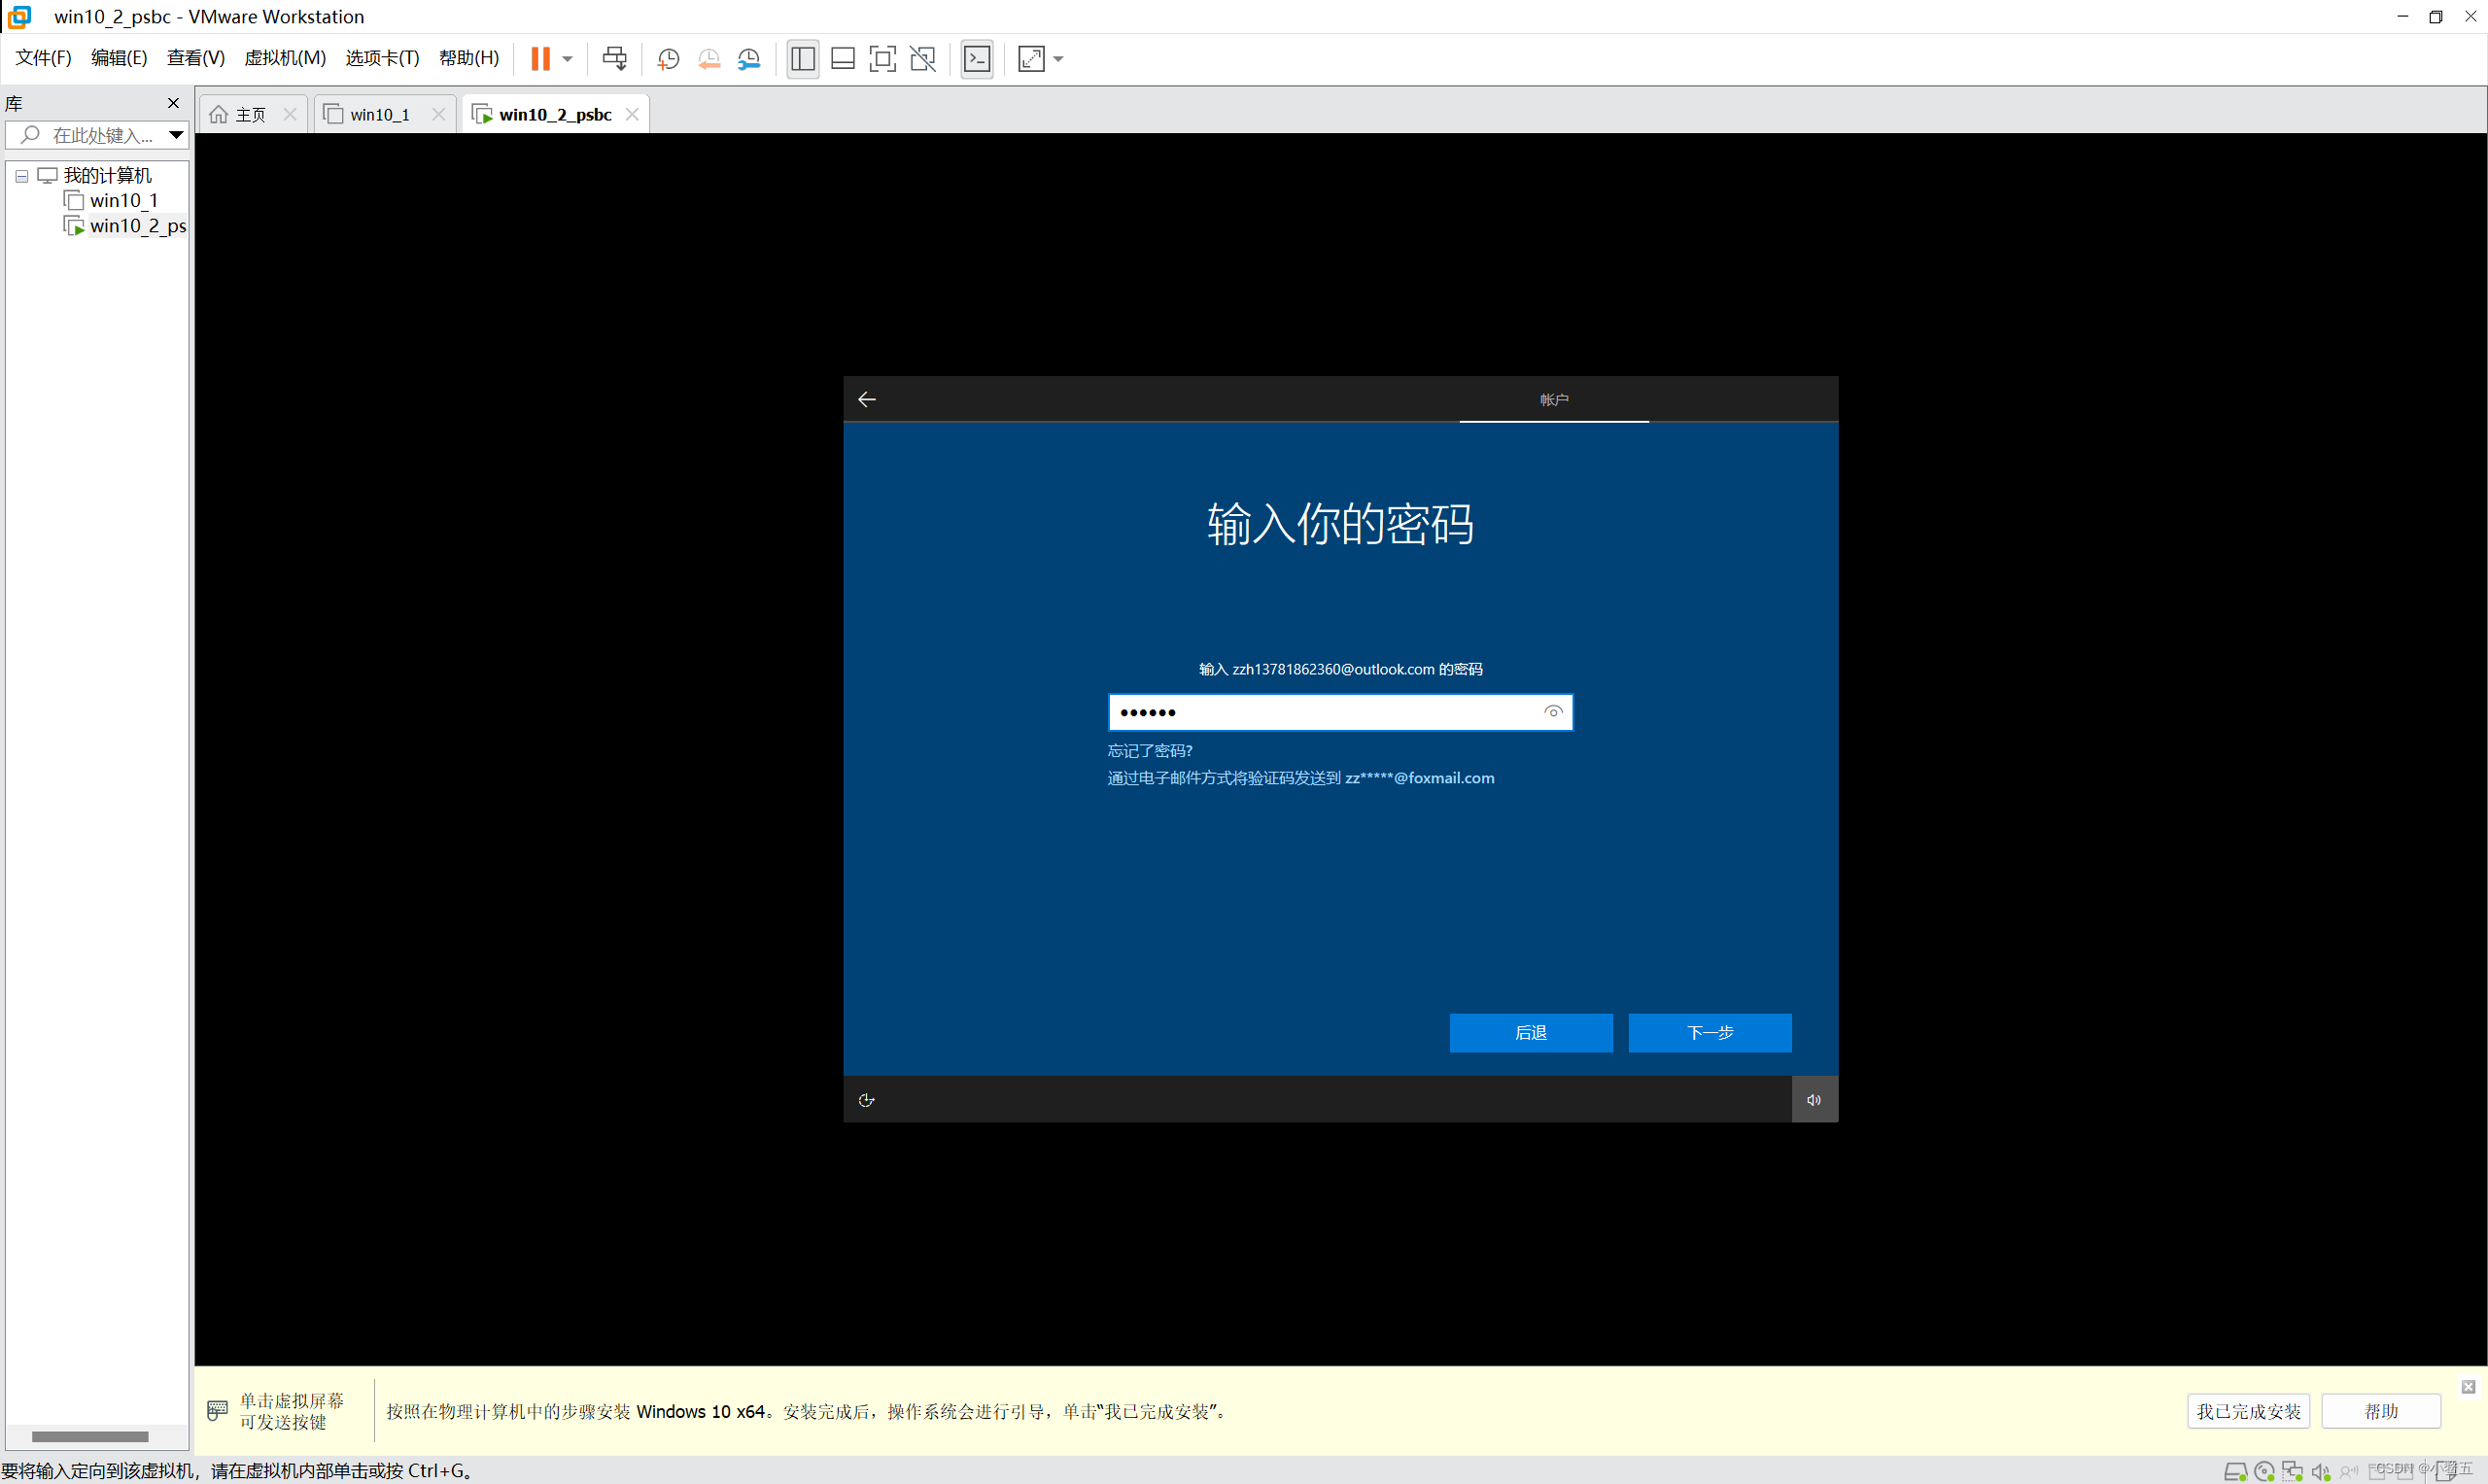Open the power options dropdown arrow
The height and width of the screenshot is (1484, 2488).
[566, 58]
